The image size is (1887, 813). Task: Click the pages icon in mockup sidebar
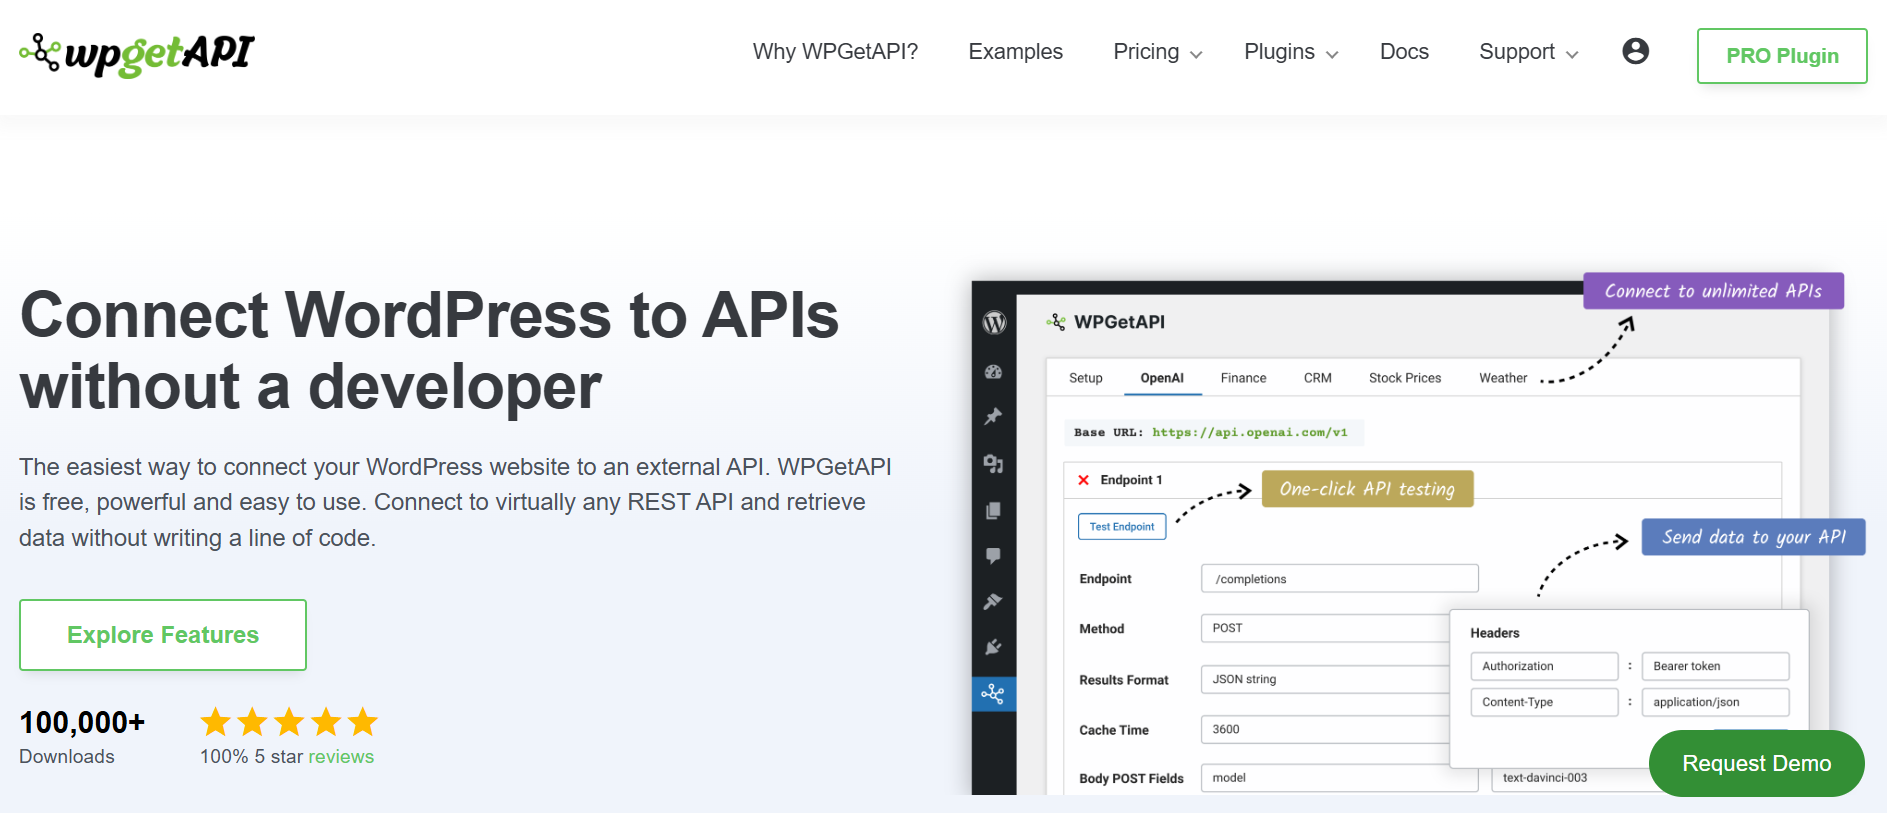click(x=993, y=511)
